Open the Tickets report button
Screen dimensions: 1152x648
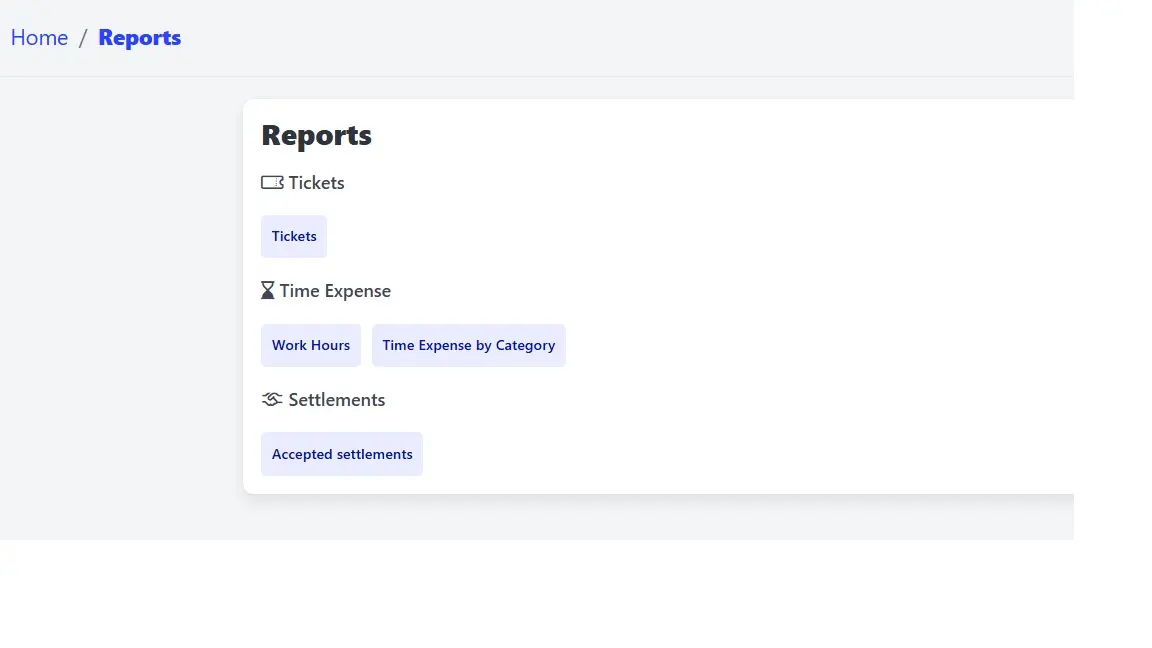[x=294, y=237]
